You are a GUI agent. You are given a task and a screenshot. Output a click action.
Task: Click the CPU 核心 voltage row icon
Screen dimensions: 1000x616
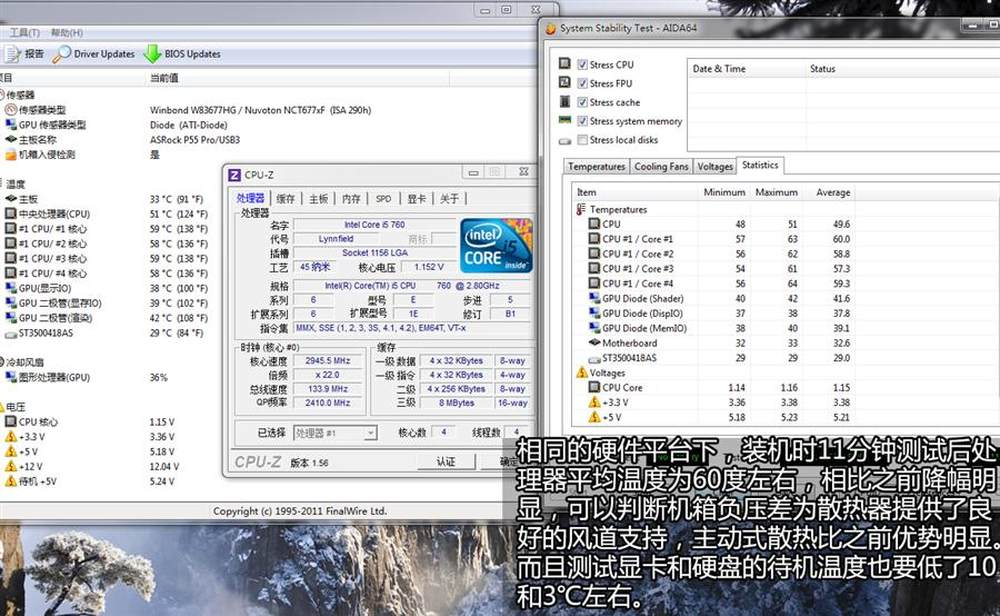[11, 422]
